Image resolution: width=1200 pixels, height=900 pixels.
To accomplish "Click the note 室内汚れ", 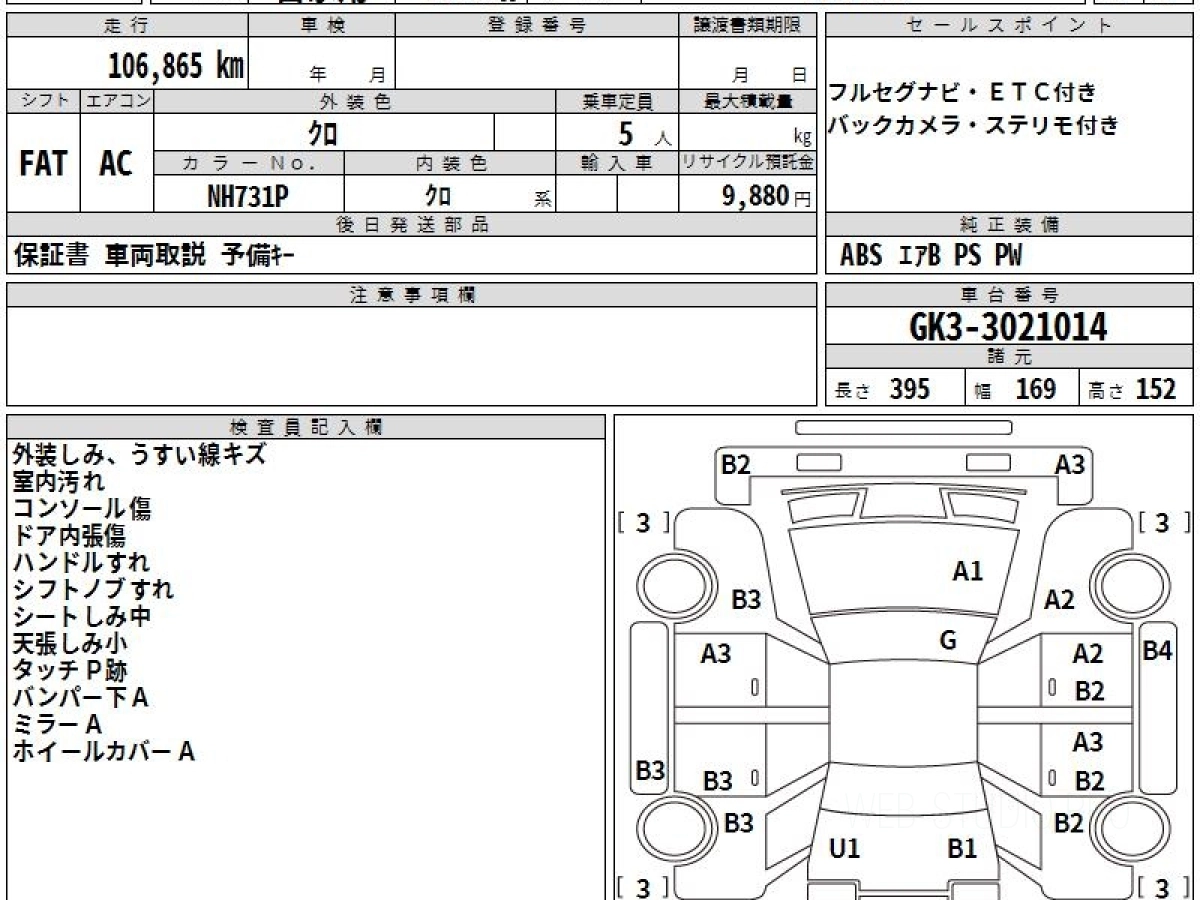I will [58, 482].
